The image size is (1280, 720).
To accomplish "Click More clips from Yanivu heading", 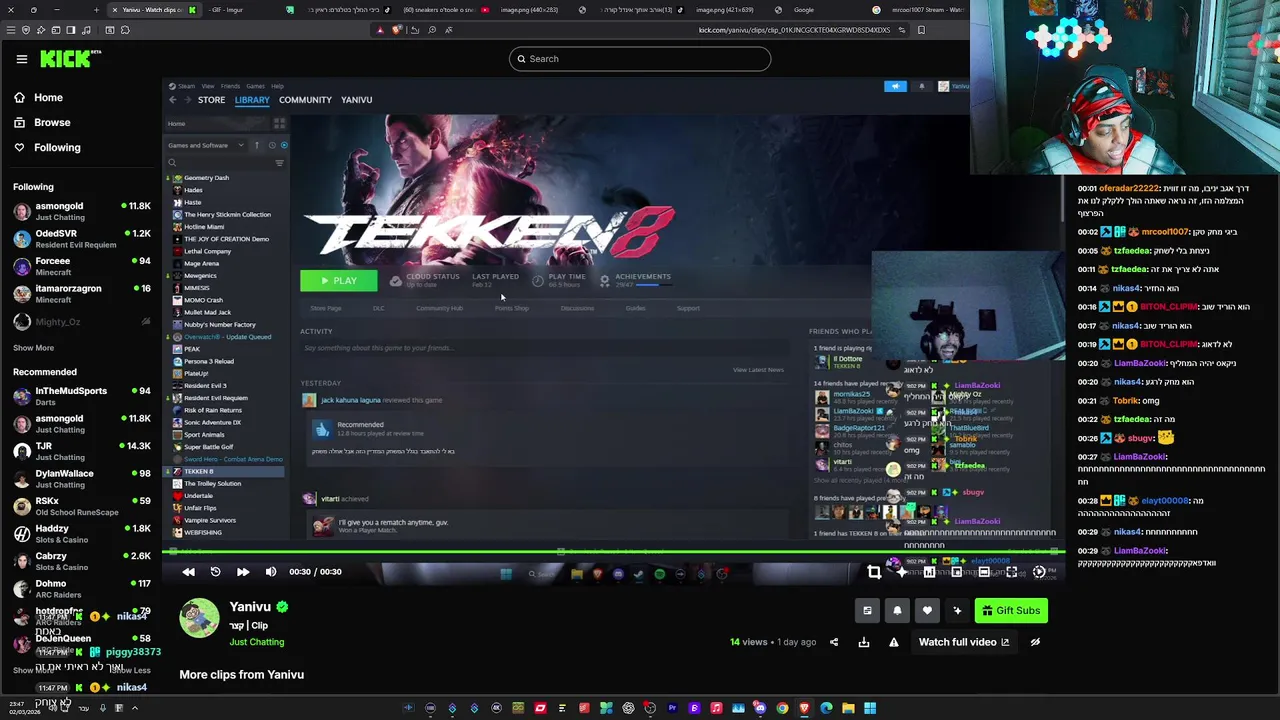I will (x=242, y=675).
